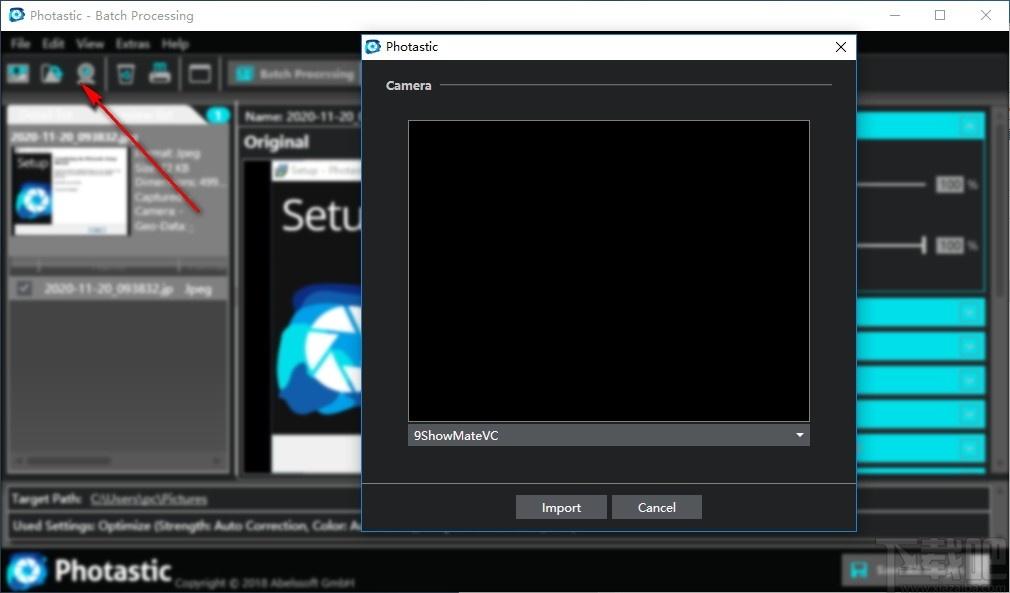Close the Photastic camera dialog
Viewport: 1010px width, 593px height.
pos(841,47)
